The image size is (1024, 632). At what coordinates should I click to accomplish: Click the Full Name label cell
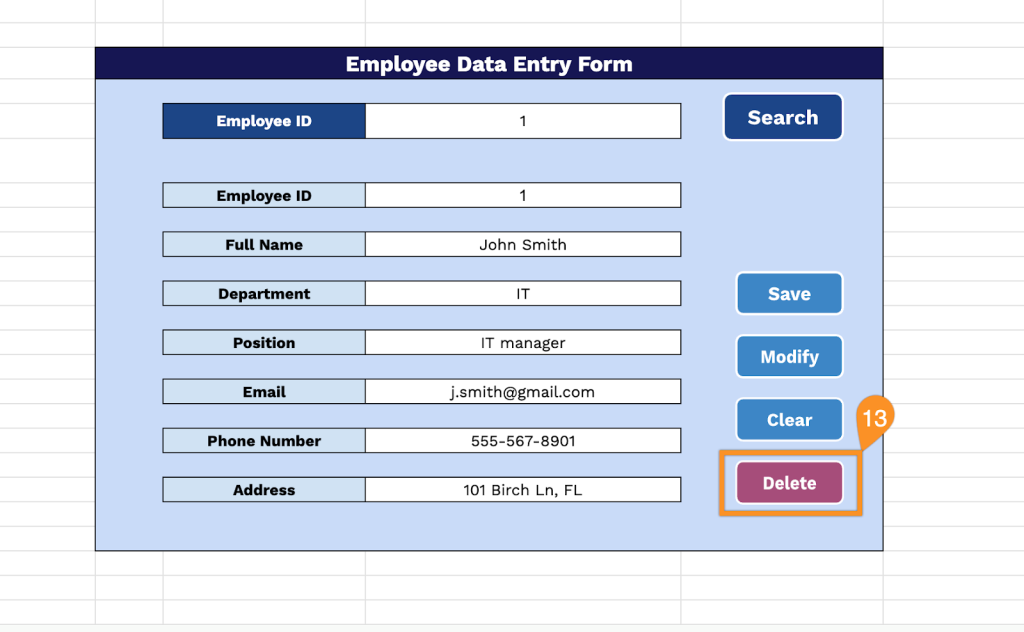(x=264, y=244)
